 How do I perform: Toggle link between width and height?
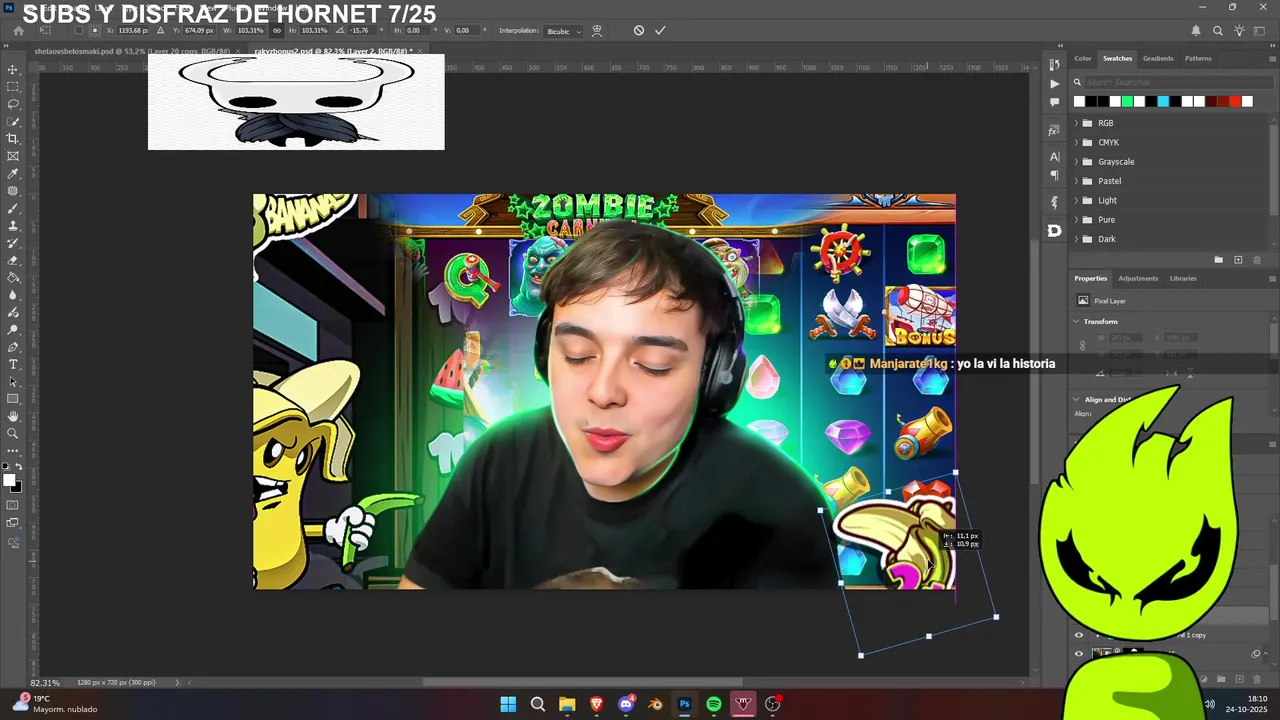pyautogui.click(x=277, y=31)
